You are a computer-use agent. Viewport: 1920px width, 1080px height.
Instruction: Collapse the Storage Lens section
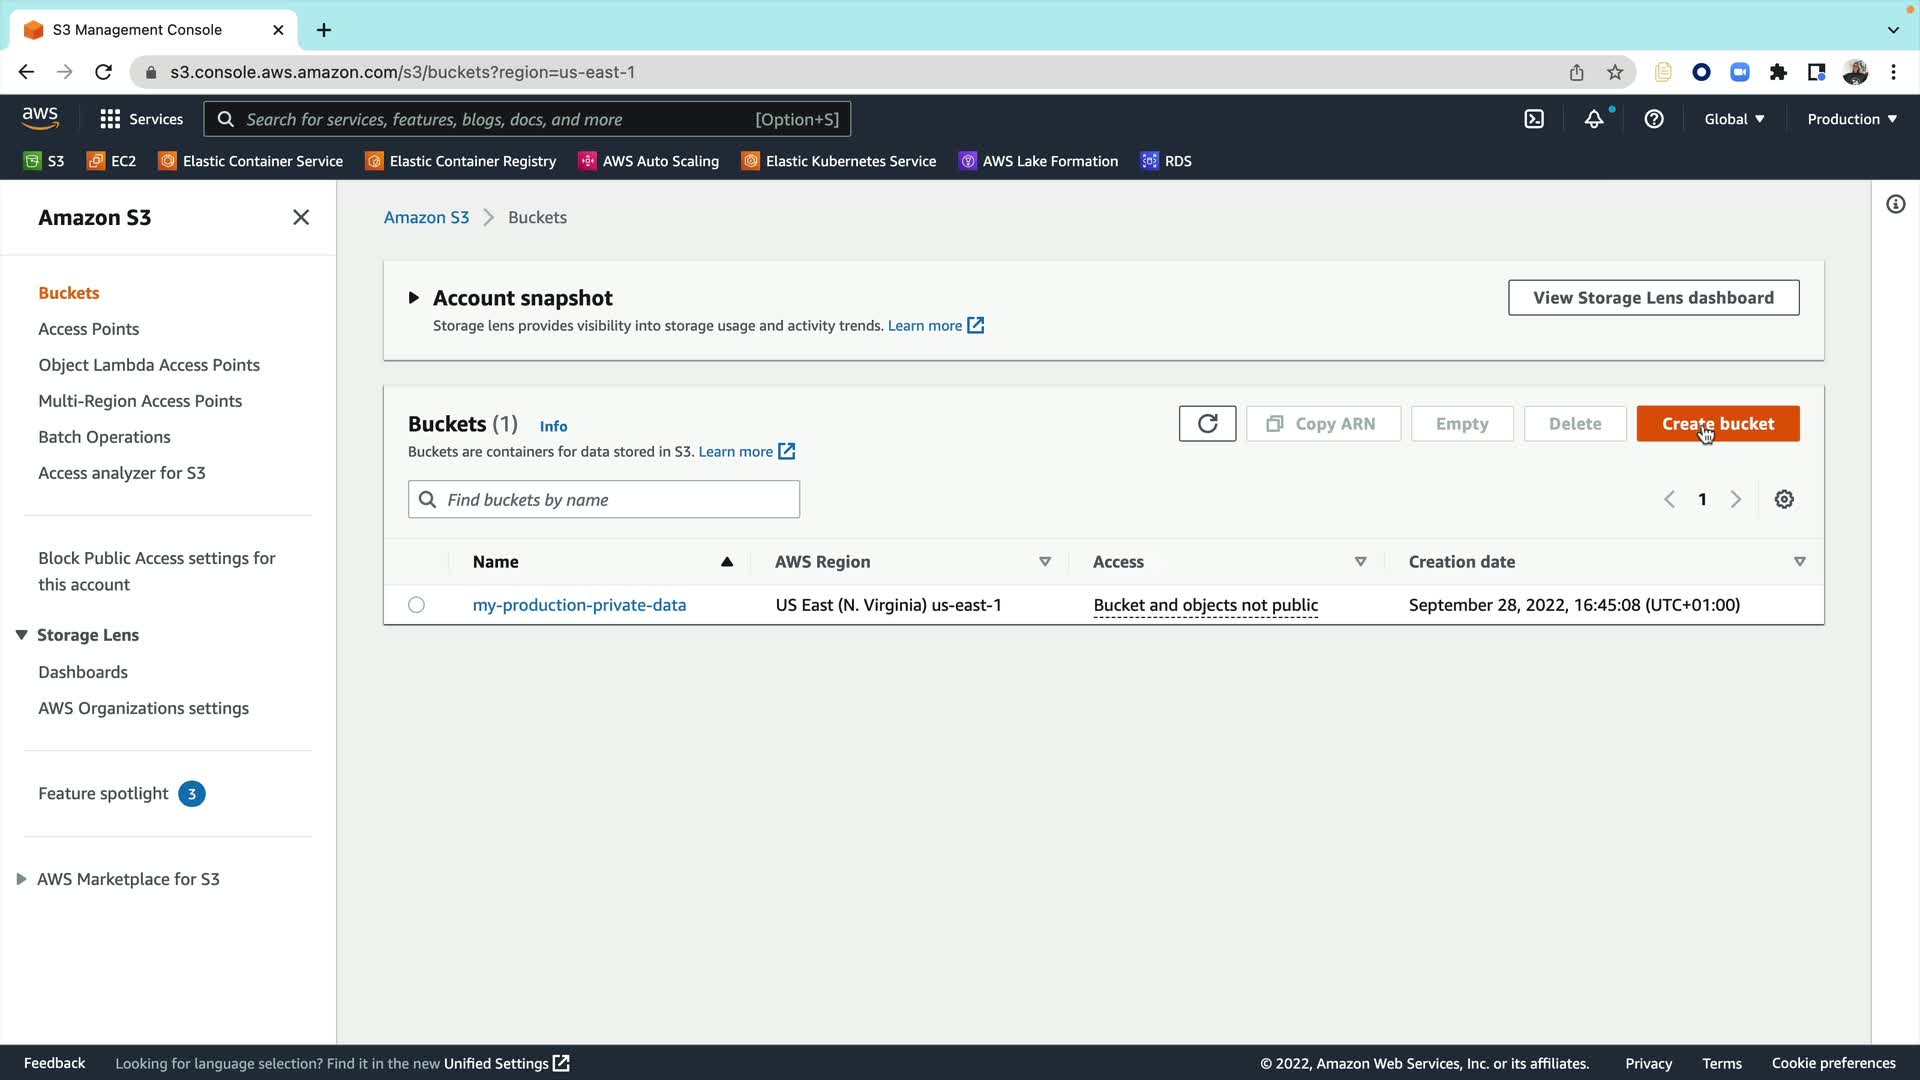21,635
